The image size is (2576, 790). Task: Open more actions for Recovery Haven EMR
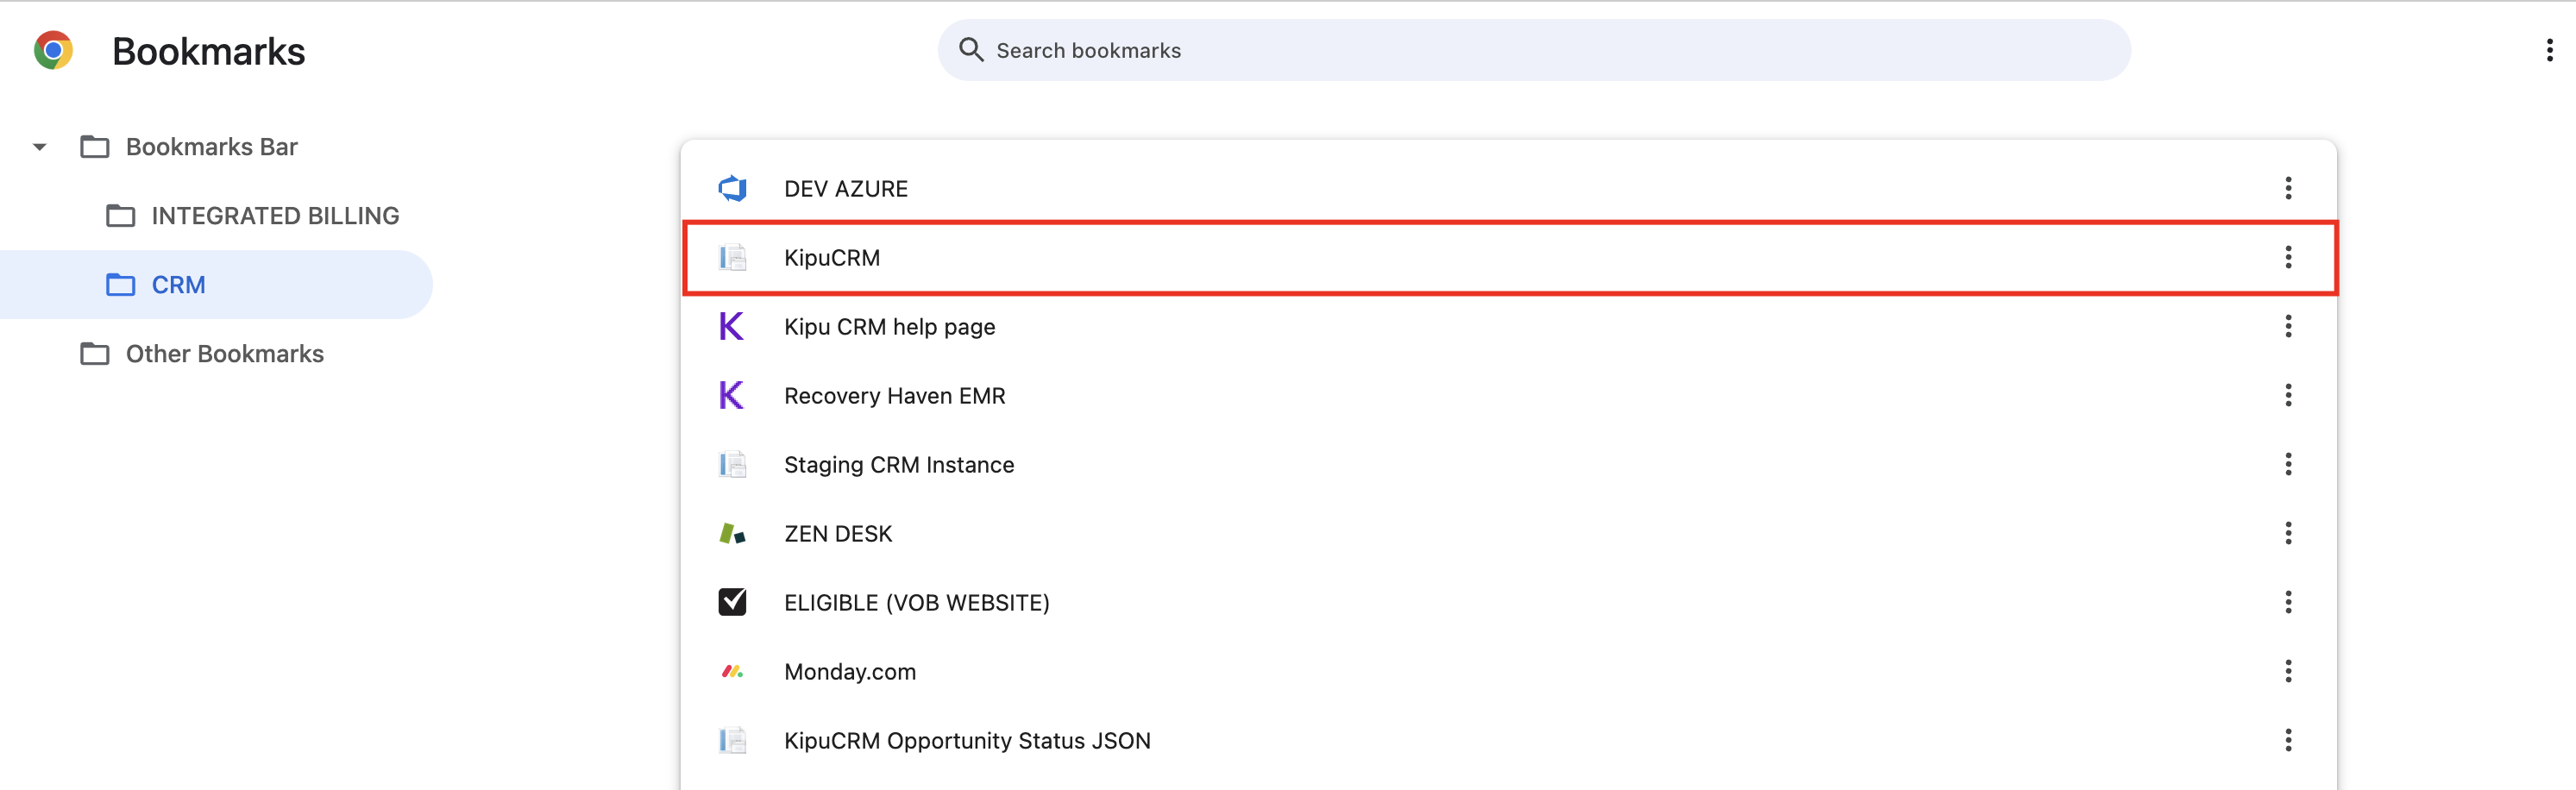coord(2287,395)
